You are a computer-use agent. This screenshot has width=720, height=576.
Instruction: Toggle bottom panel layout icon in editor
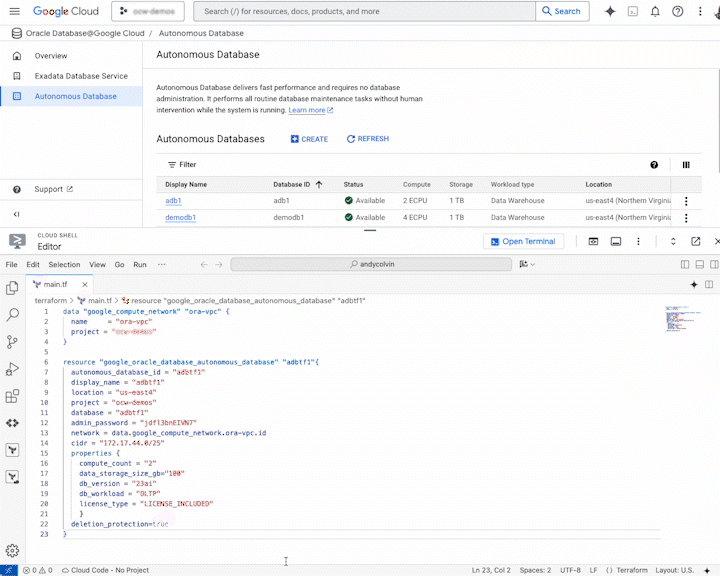coord(699,265)
